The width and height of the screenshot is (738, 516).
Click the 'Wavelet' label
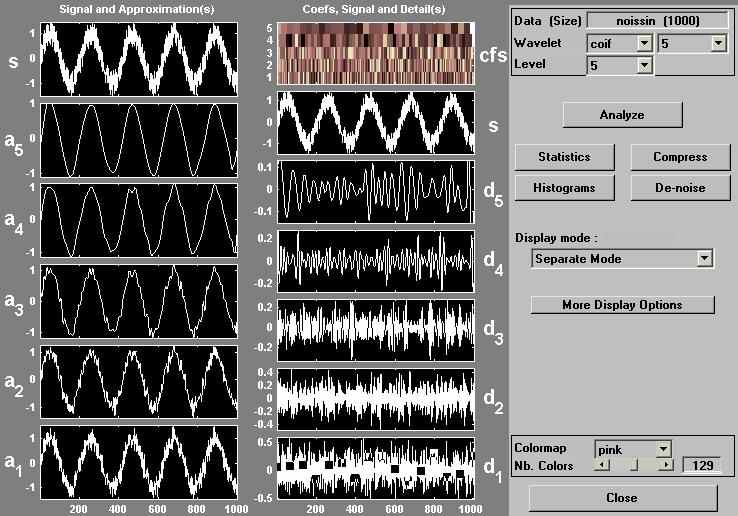click(537, 43)
